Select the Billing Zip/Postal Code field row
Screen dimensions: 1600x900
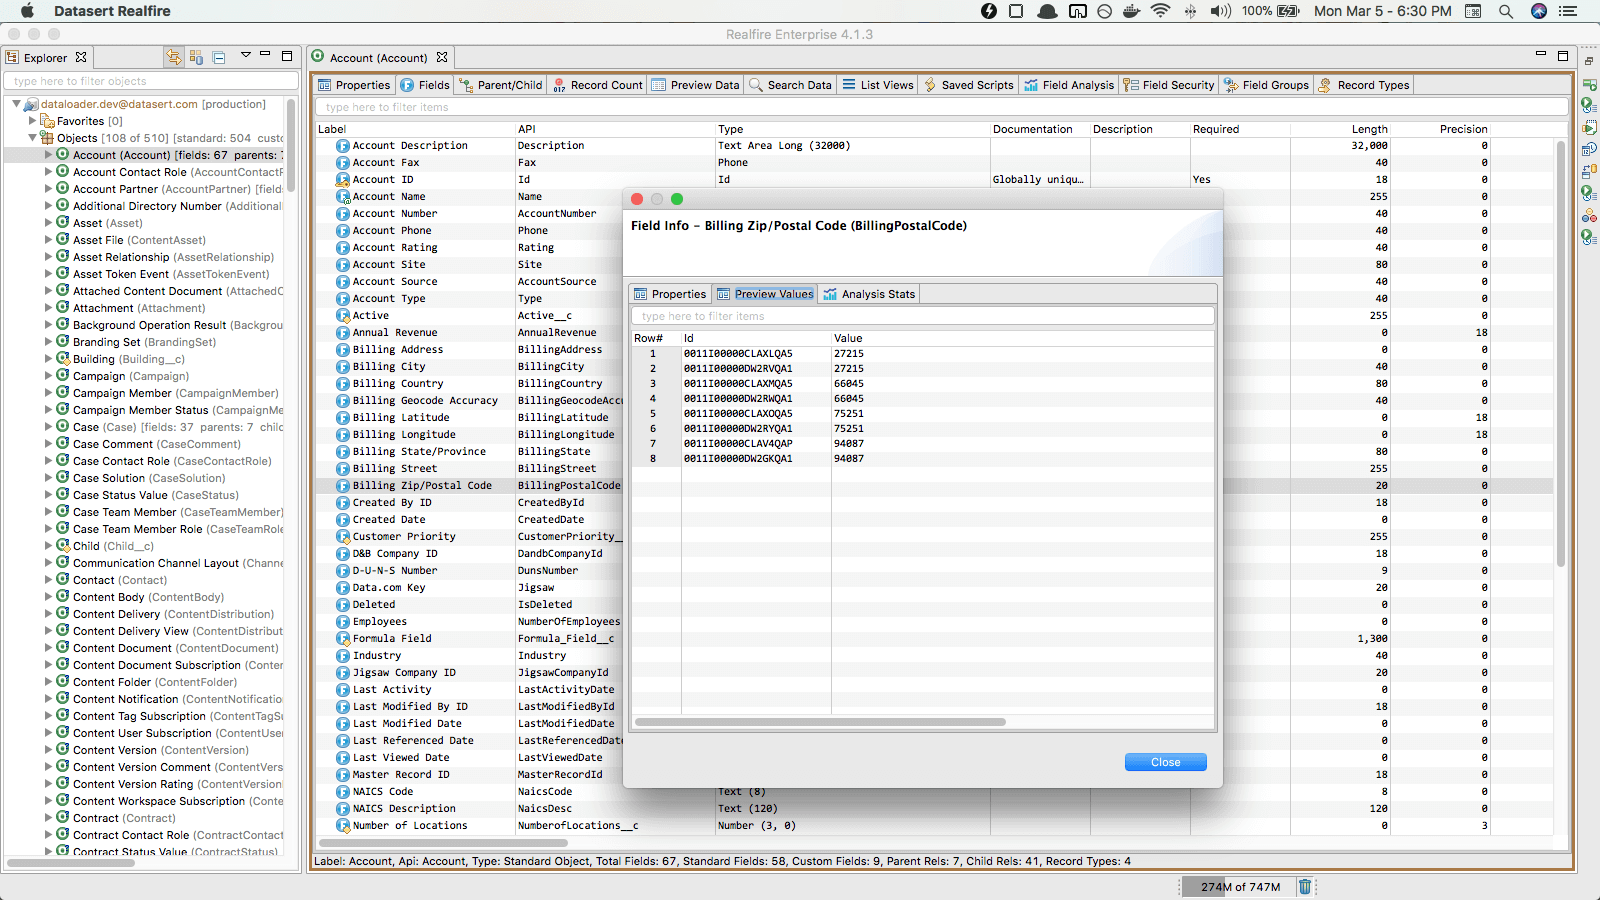click(x=934, y=486)
